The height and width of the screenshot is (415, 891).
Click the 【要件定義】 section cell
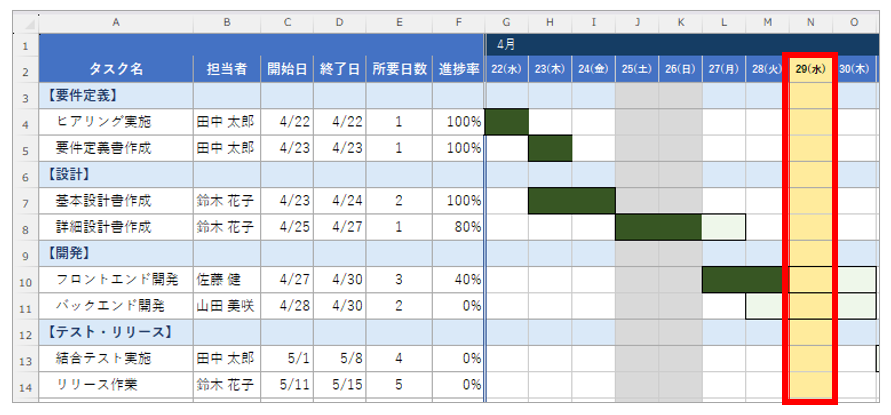point(116,97)
